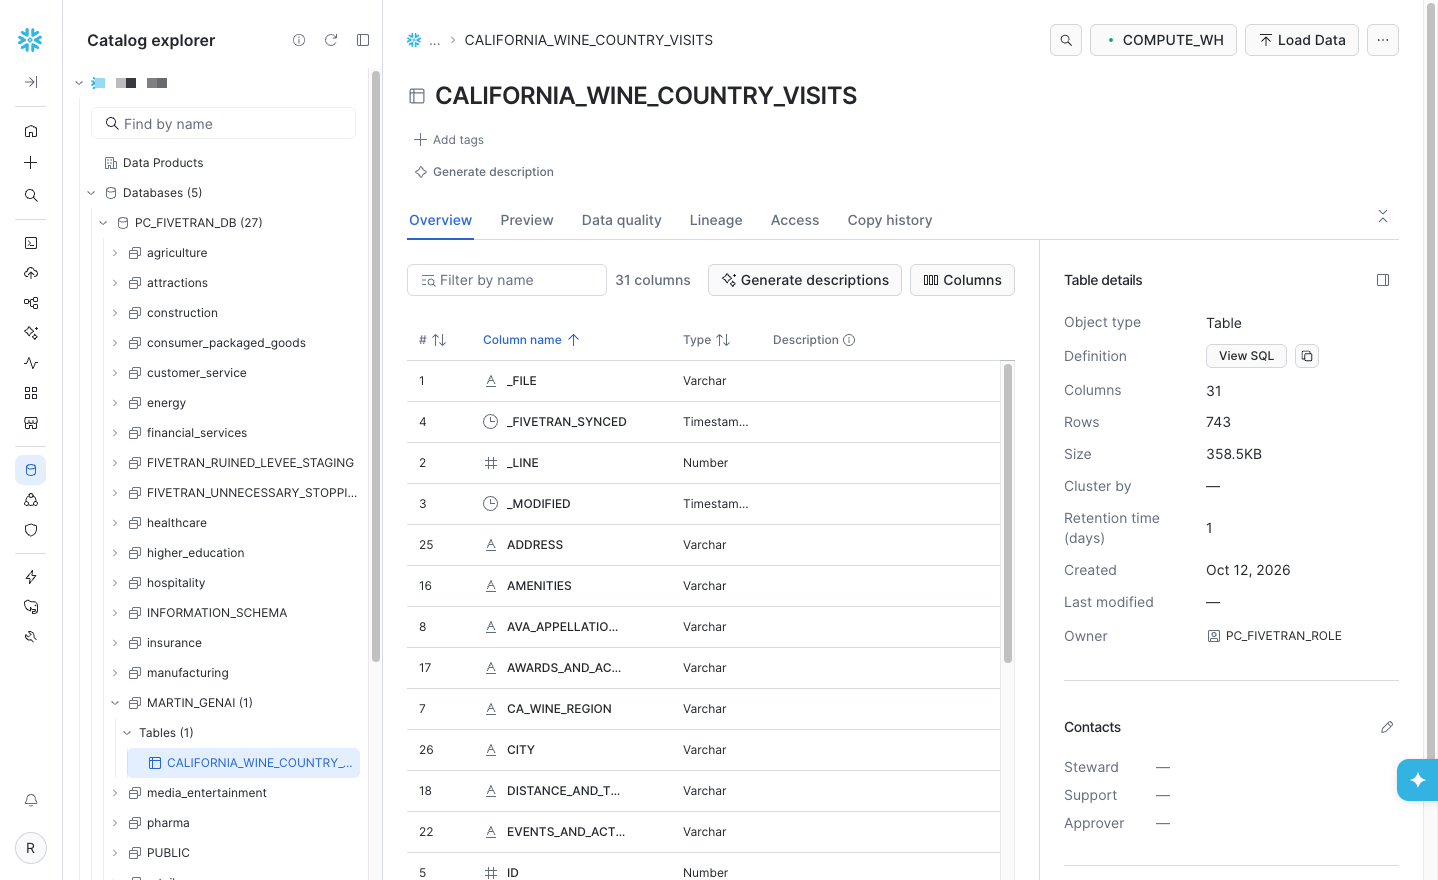Click the Filter by name field

(x=507, y=280)
